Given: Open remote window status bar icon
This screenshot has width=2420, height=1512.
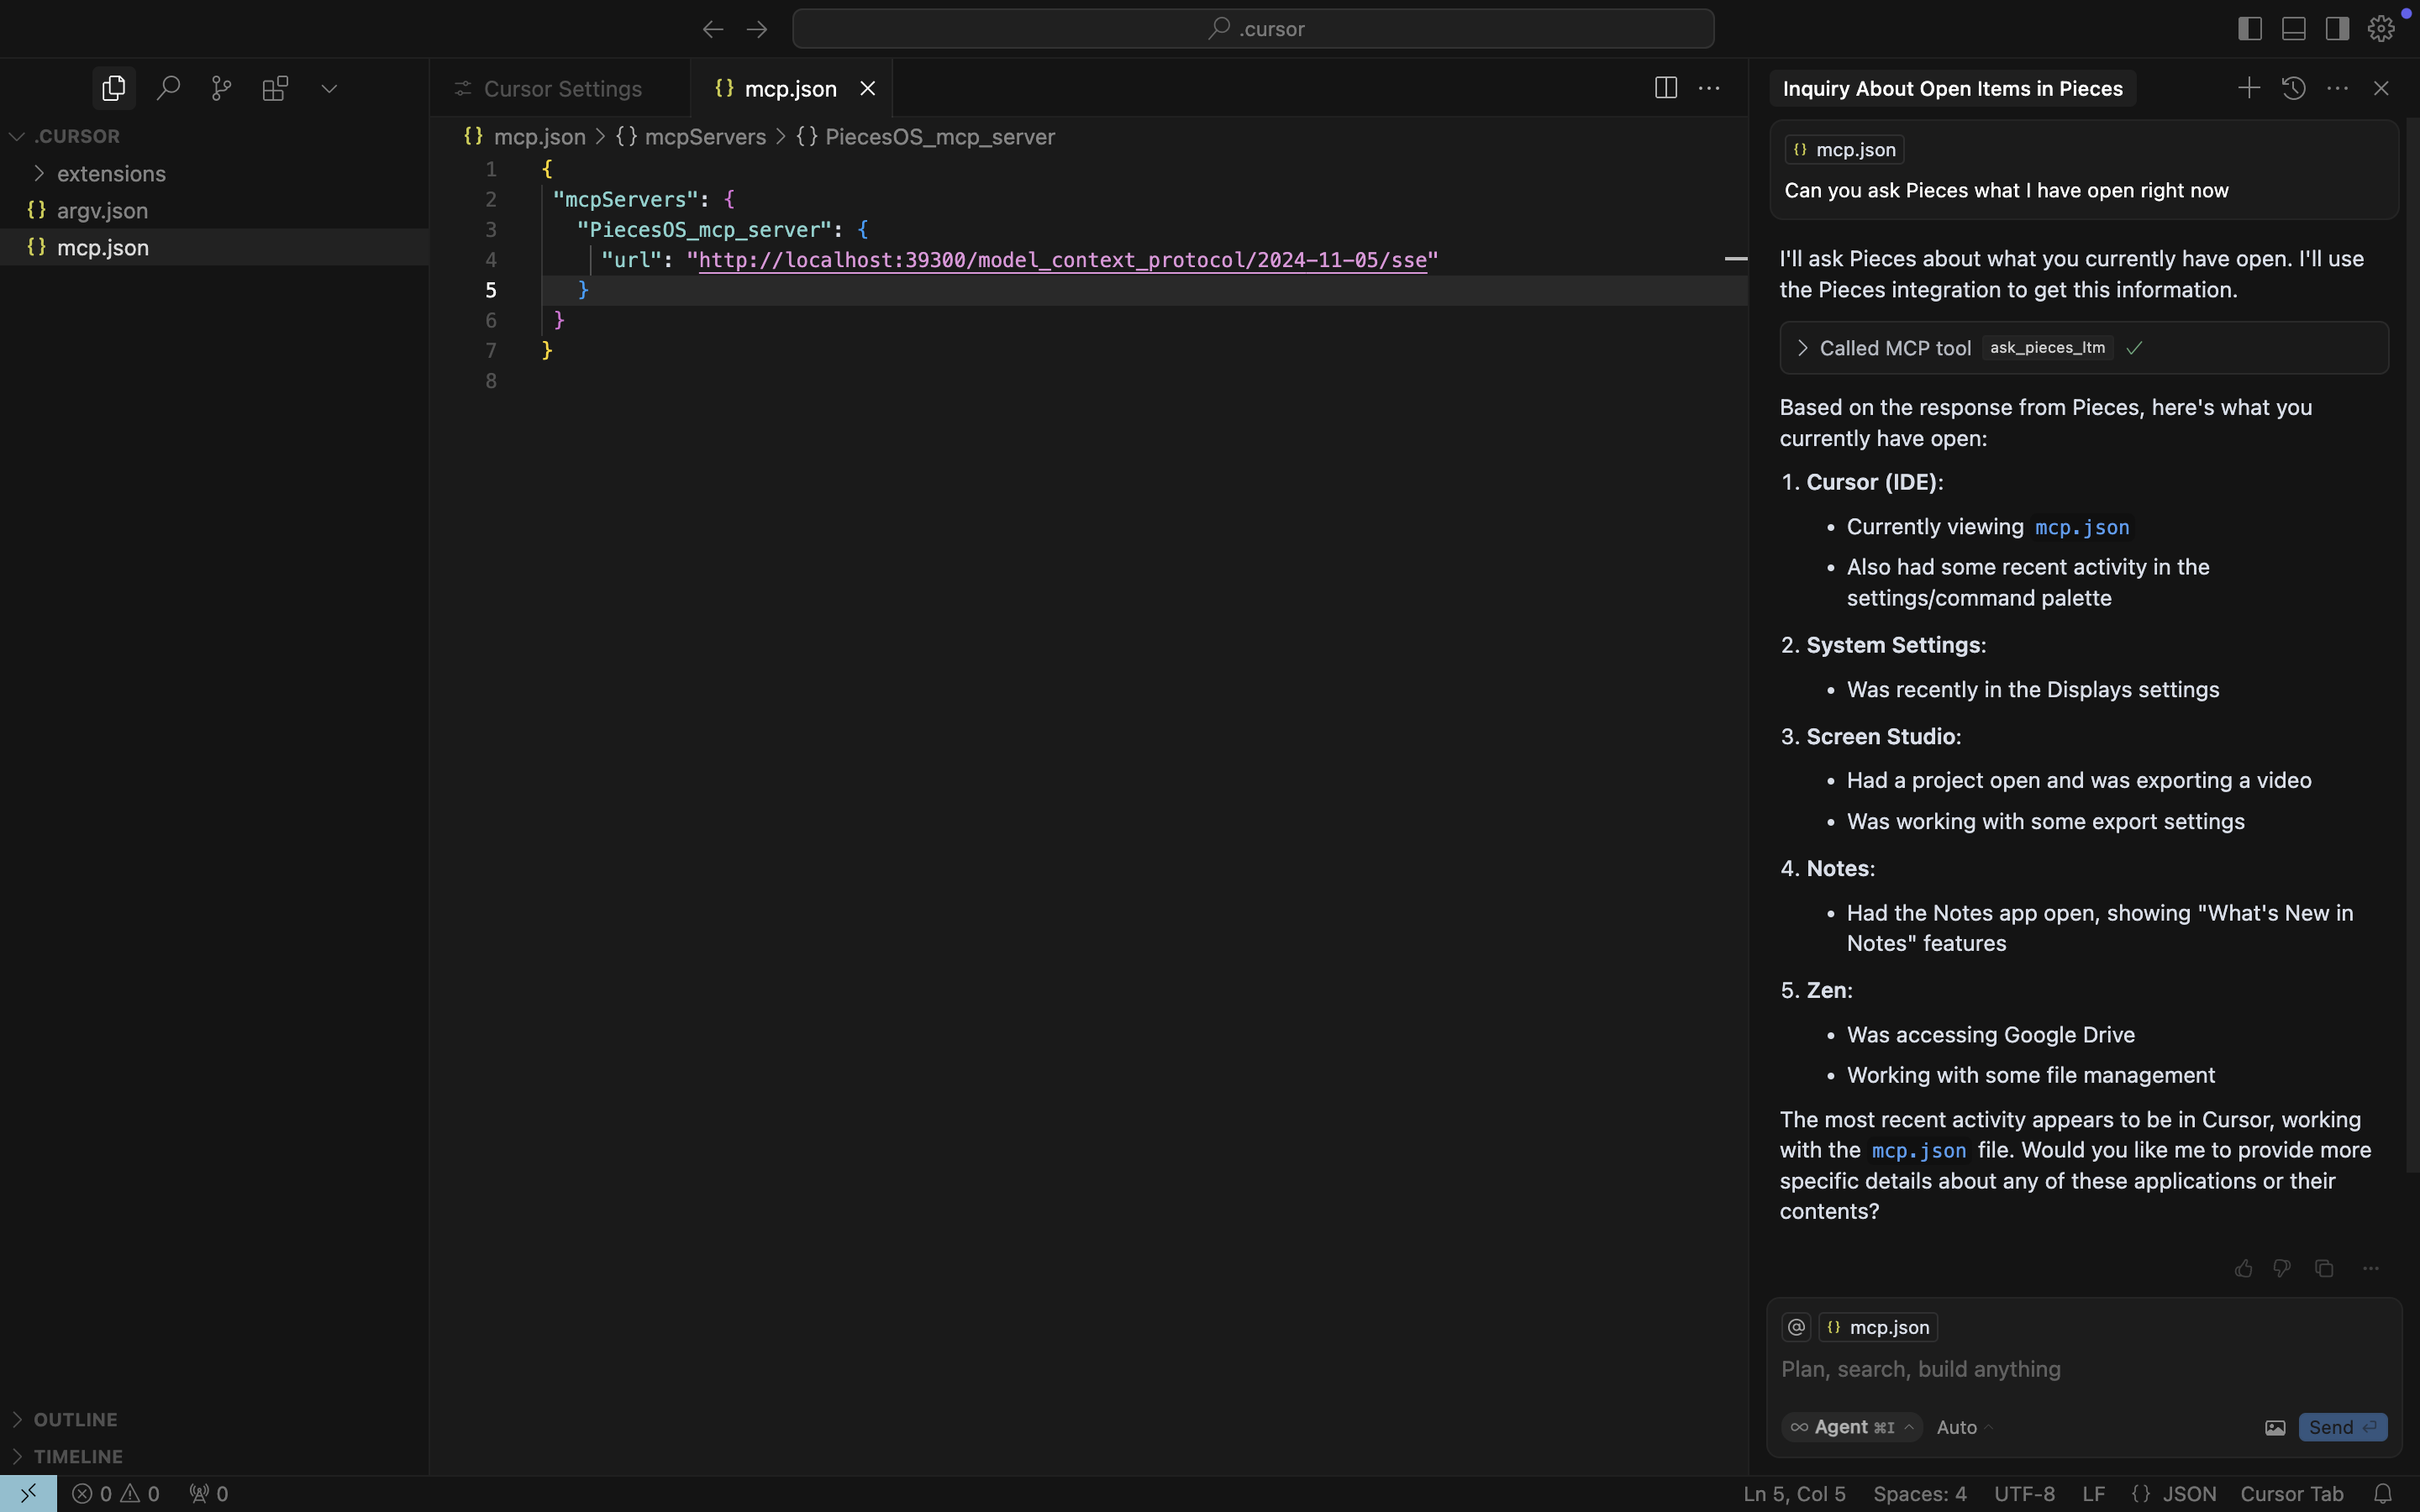Looking at the screenshot, I should 28,1493.
